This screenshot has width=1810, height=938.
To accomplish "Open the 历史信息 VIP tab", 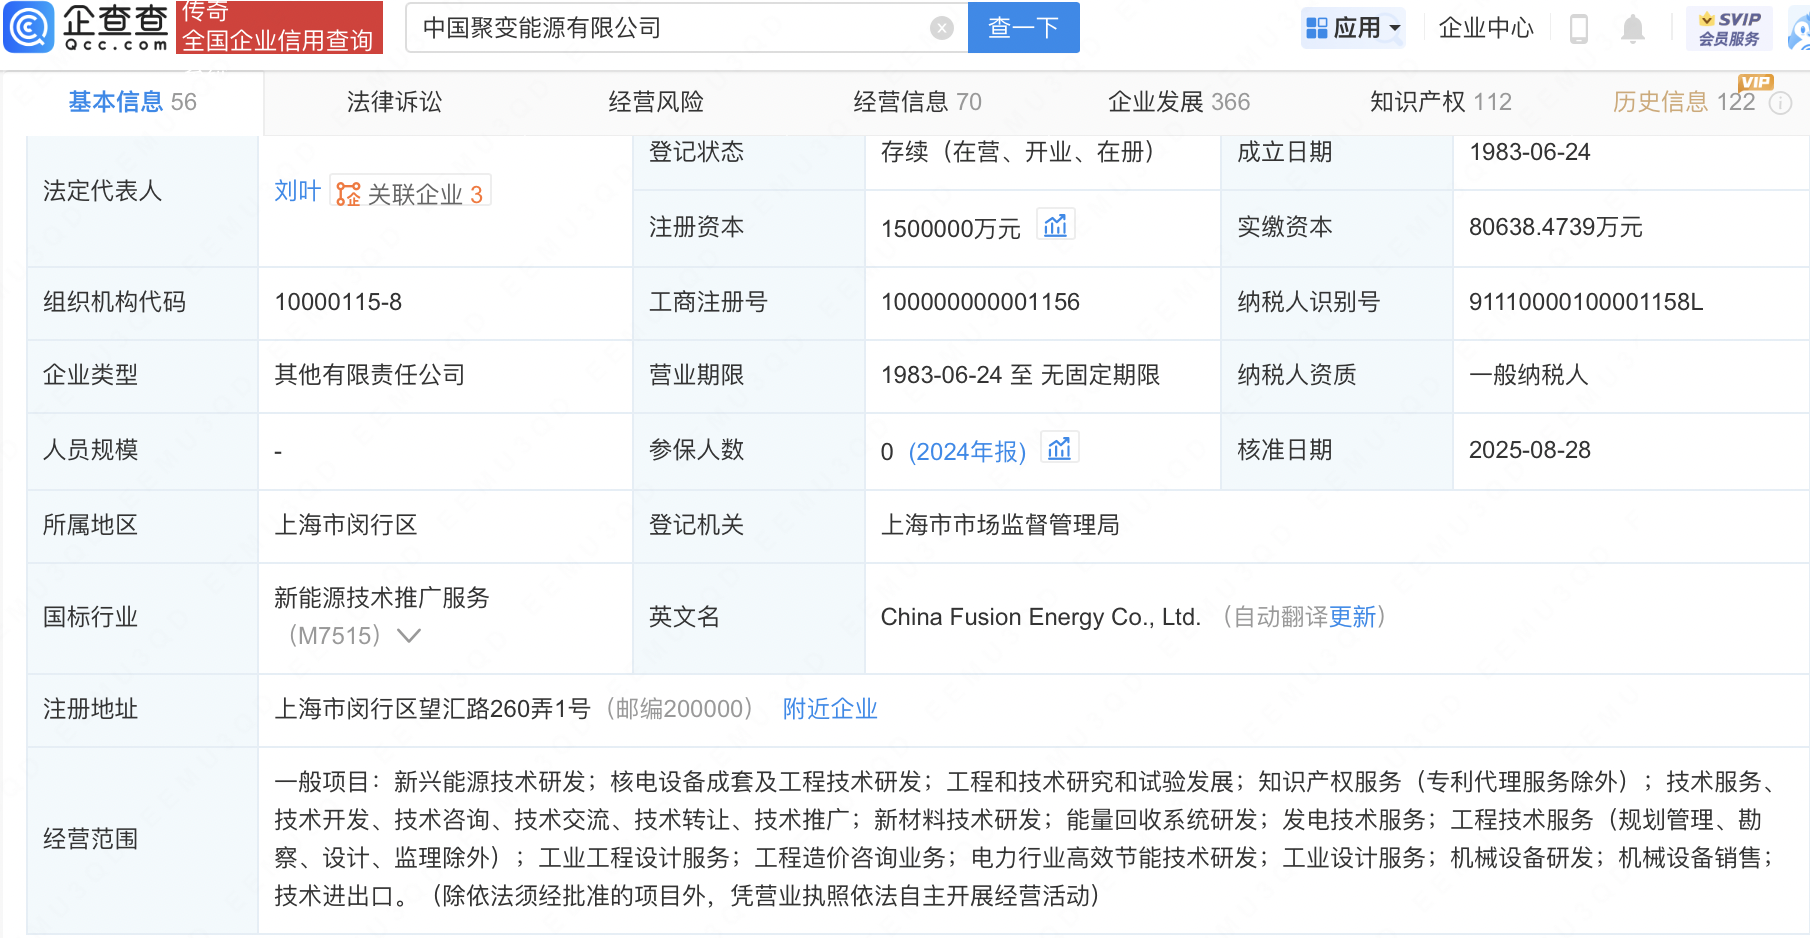I will (1684, 102).
